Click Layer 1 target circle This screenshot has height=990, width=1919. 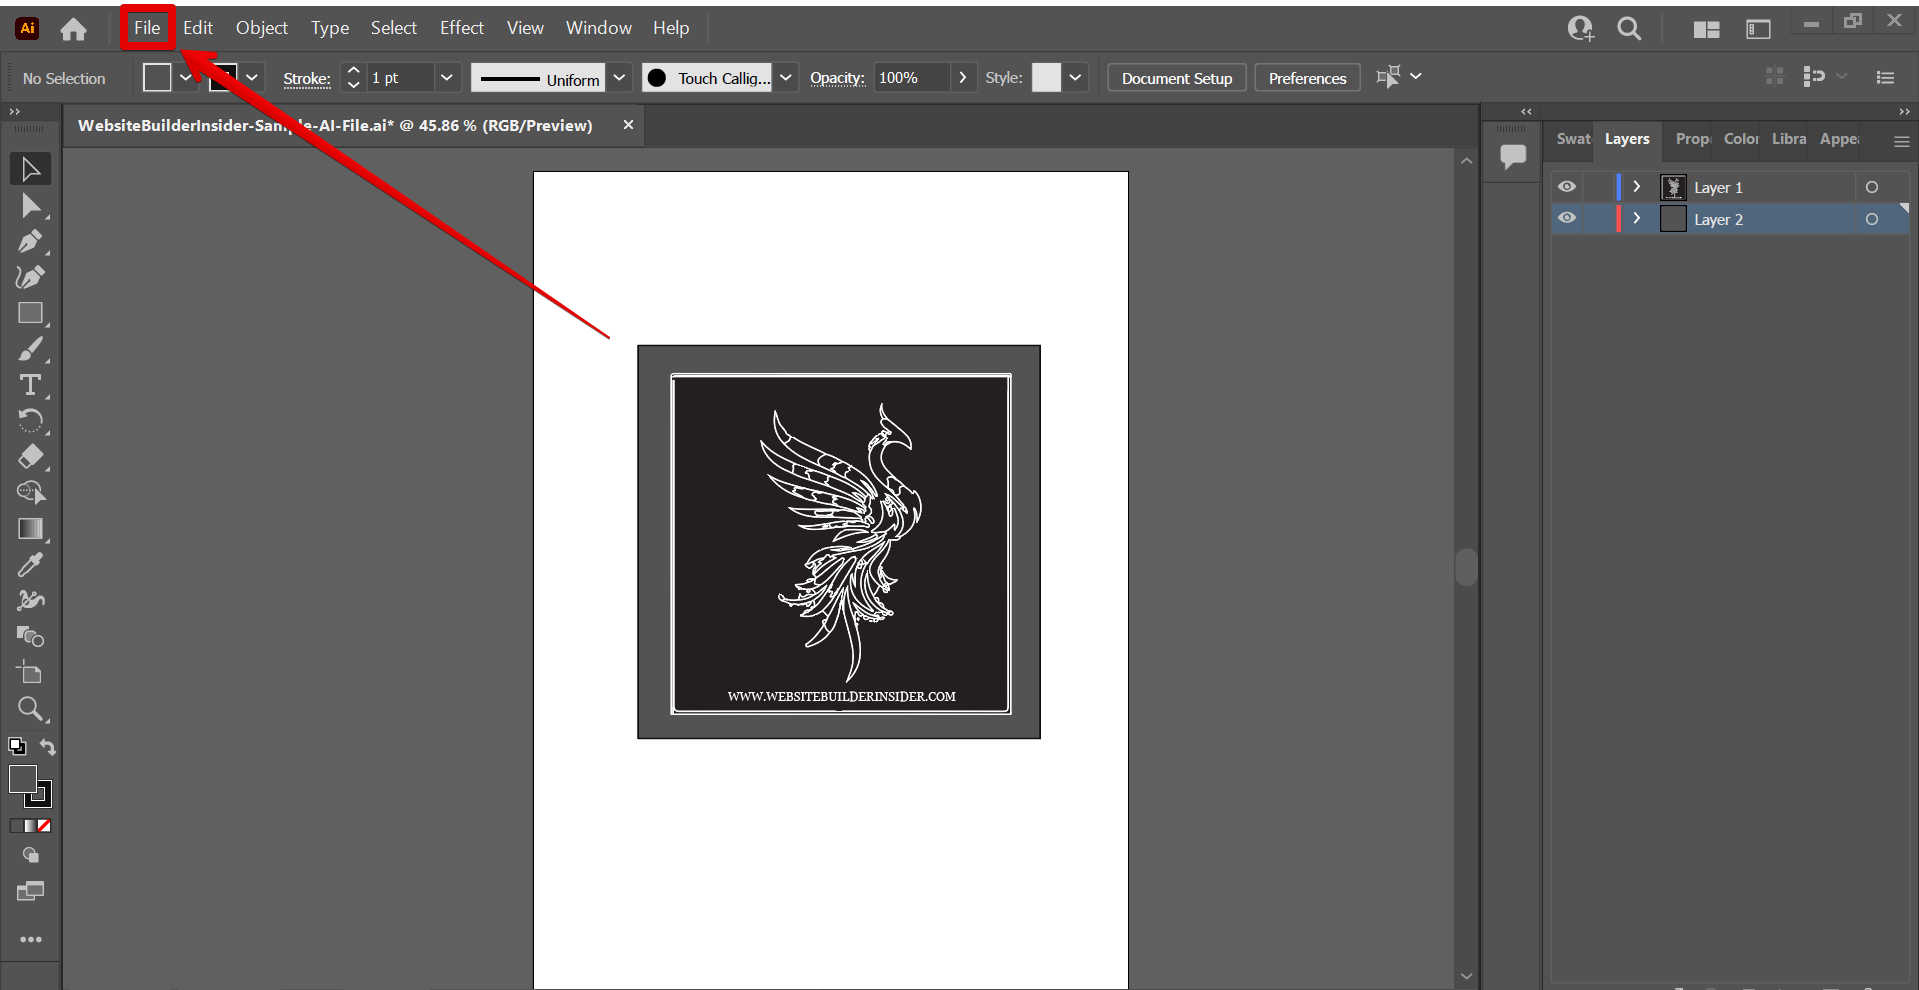tap(1871, 187)
